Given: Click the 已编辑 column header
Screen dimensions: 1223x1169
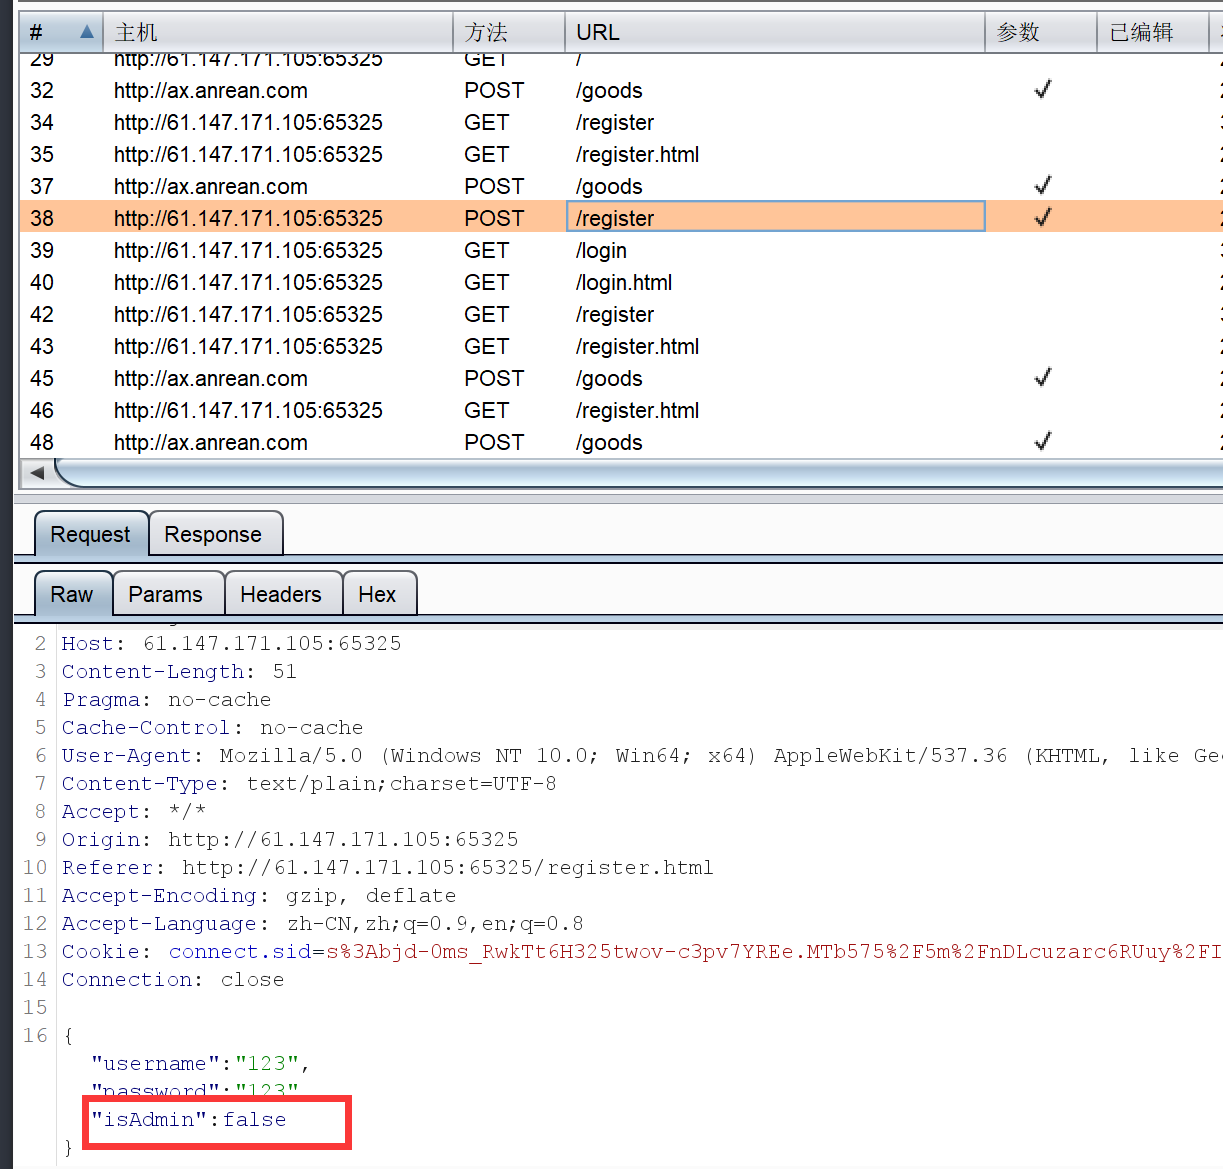Looking at the screenshot, I should point(1141,32).
